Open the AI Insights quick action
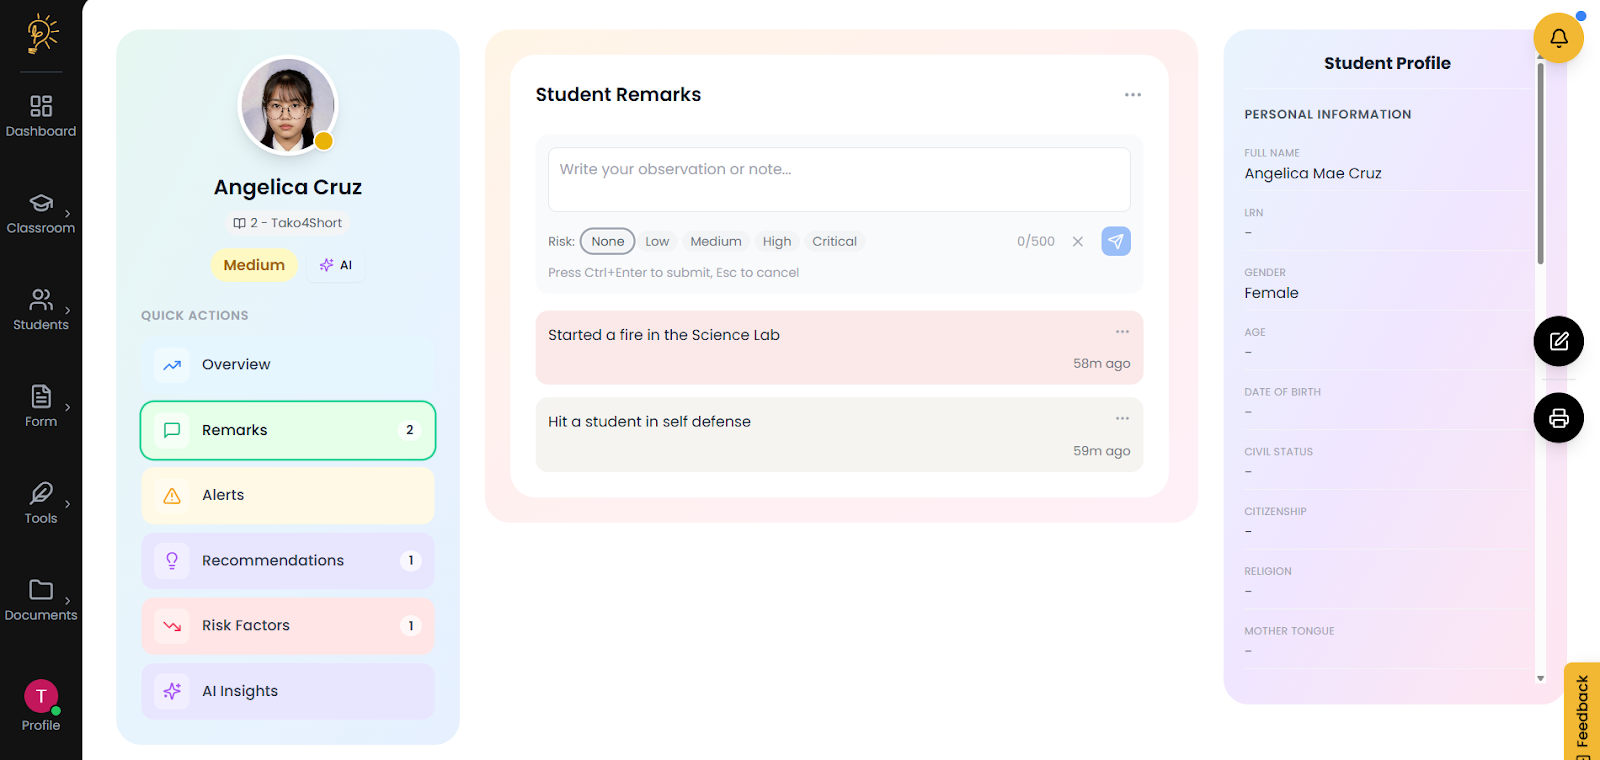The image size is (1600, 760). click(x=288, y=691)
